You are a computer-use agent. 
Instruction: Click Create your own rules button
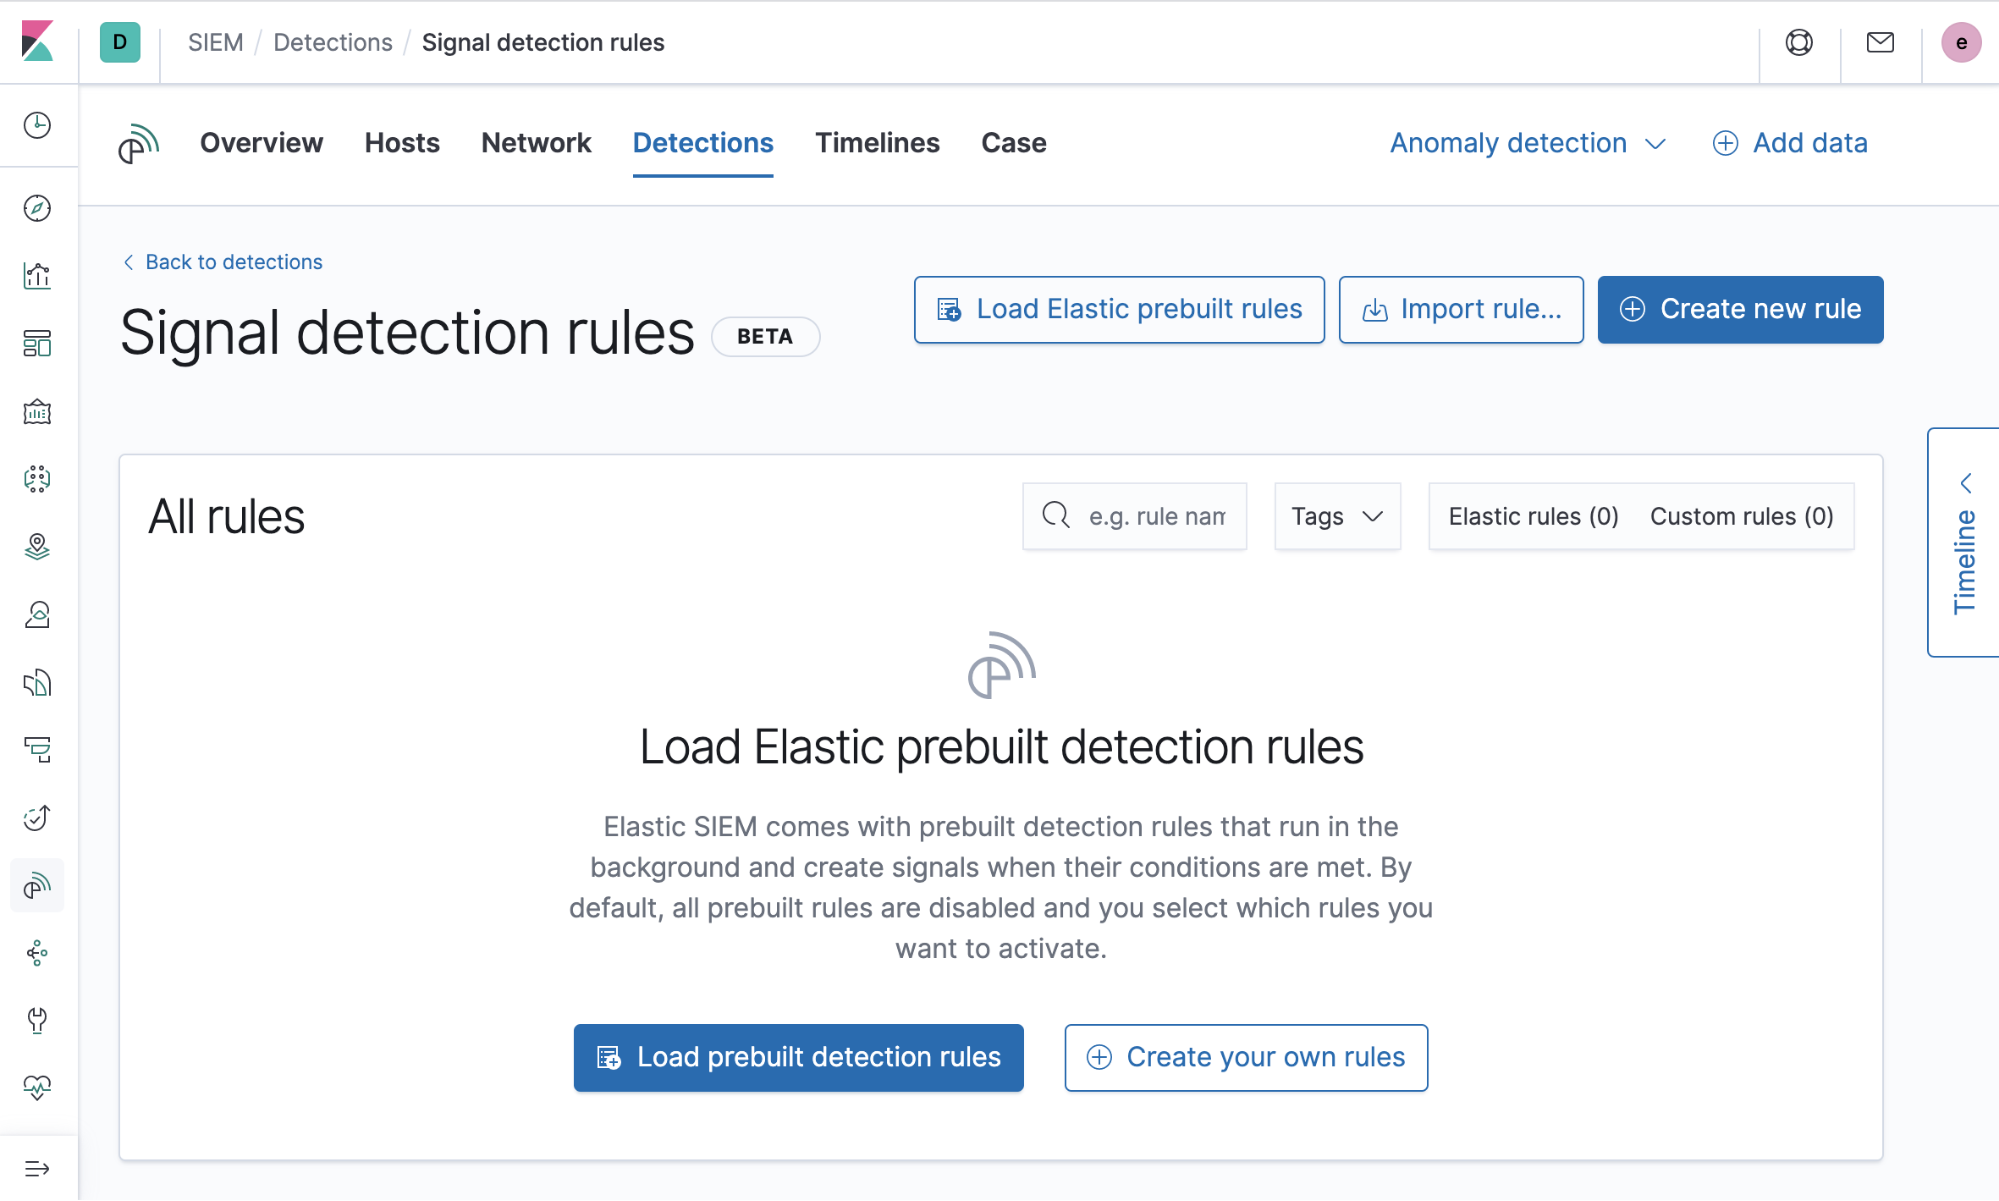(1247, 1057)
